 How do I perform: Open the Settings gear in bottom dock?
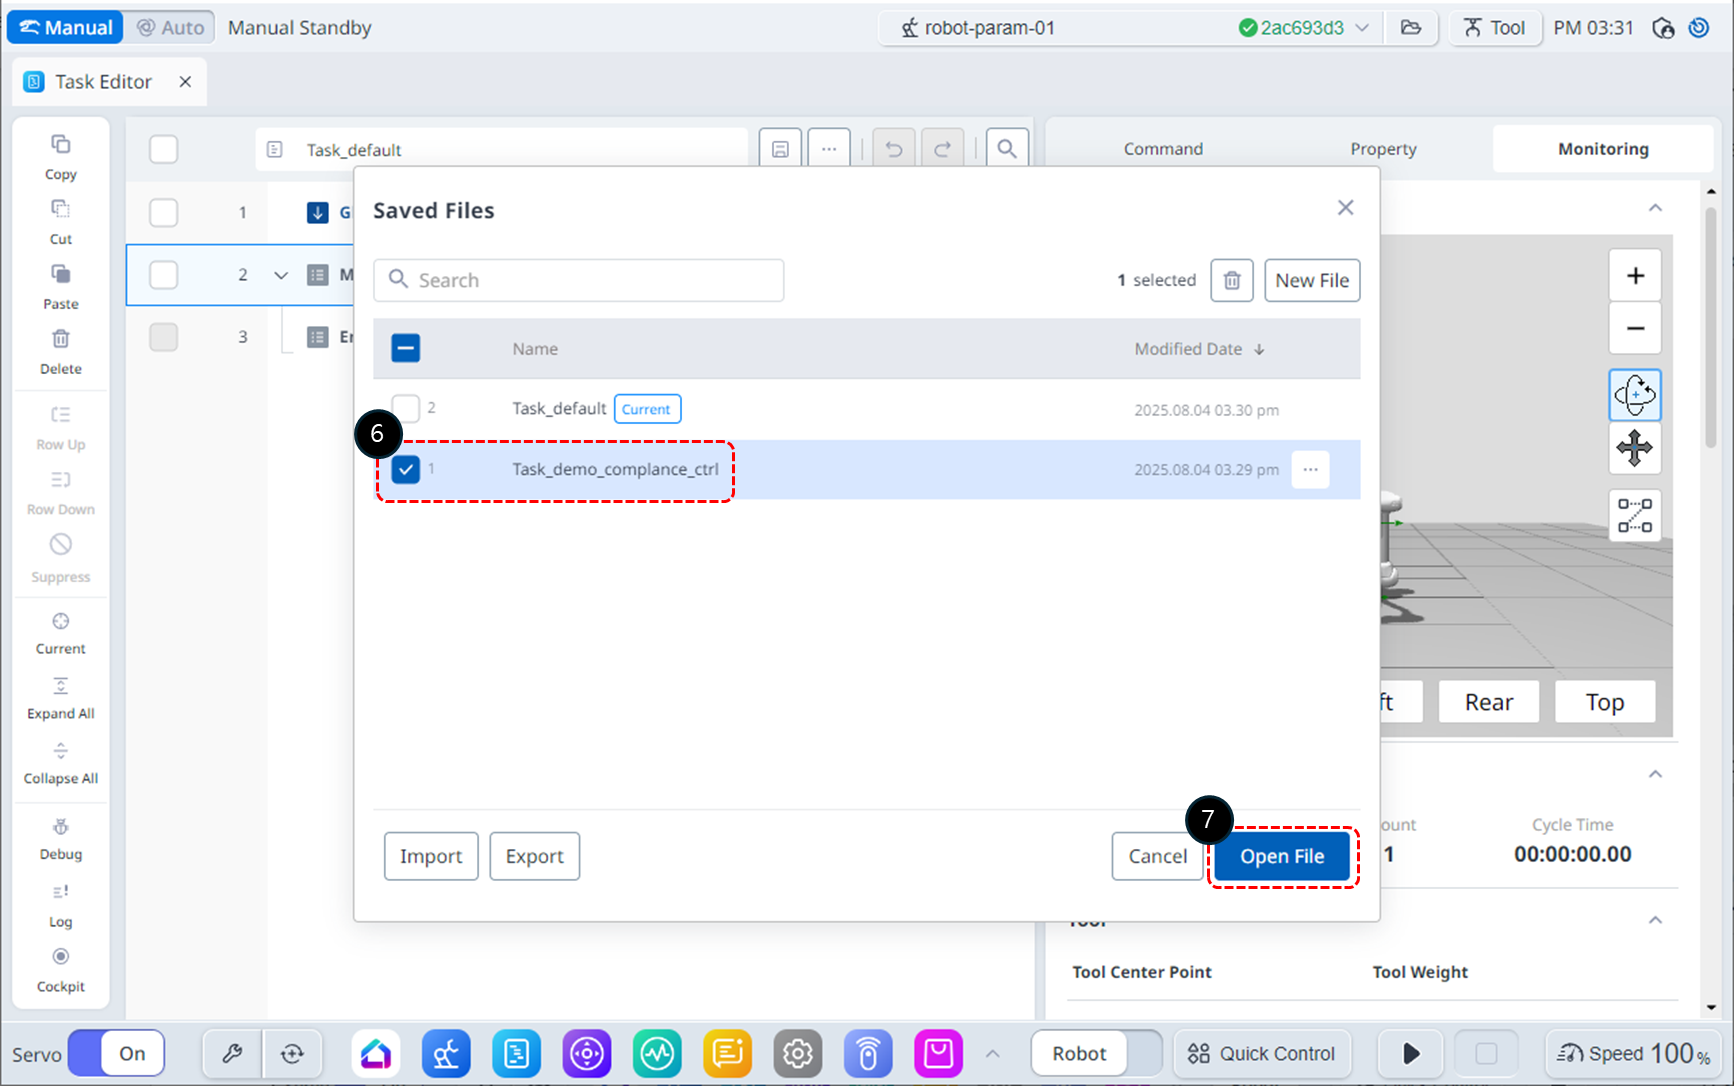(x=797, y=1053)
